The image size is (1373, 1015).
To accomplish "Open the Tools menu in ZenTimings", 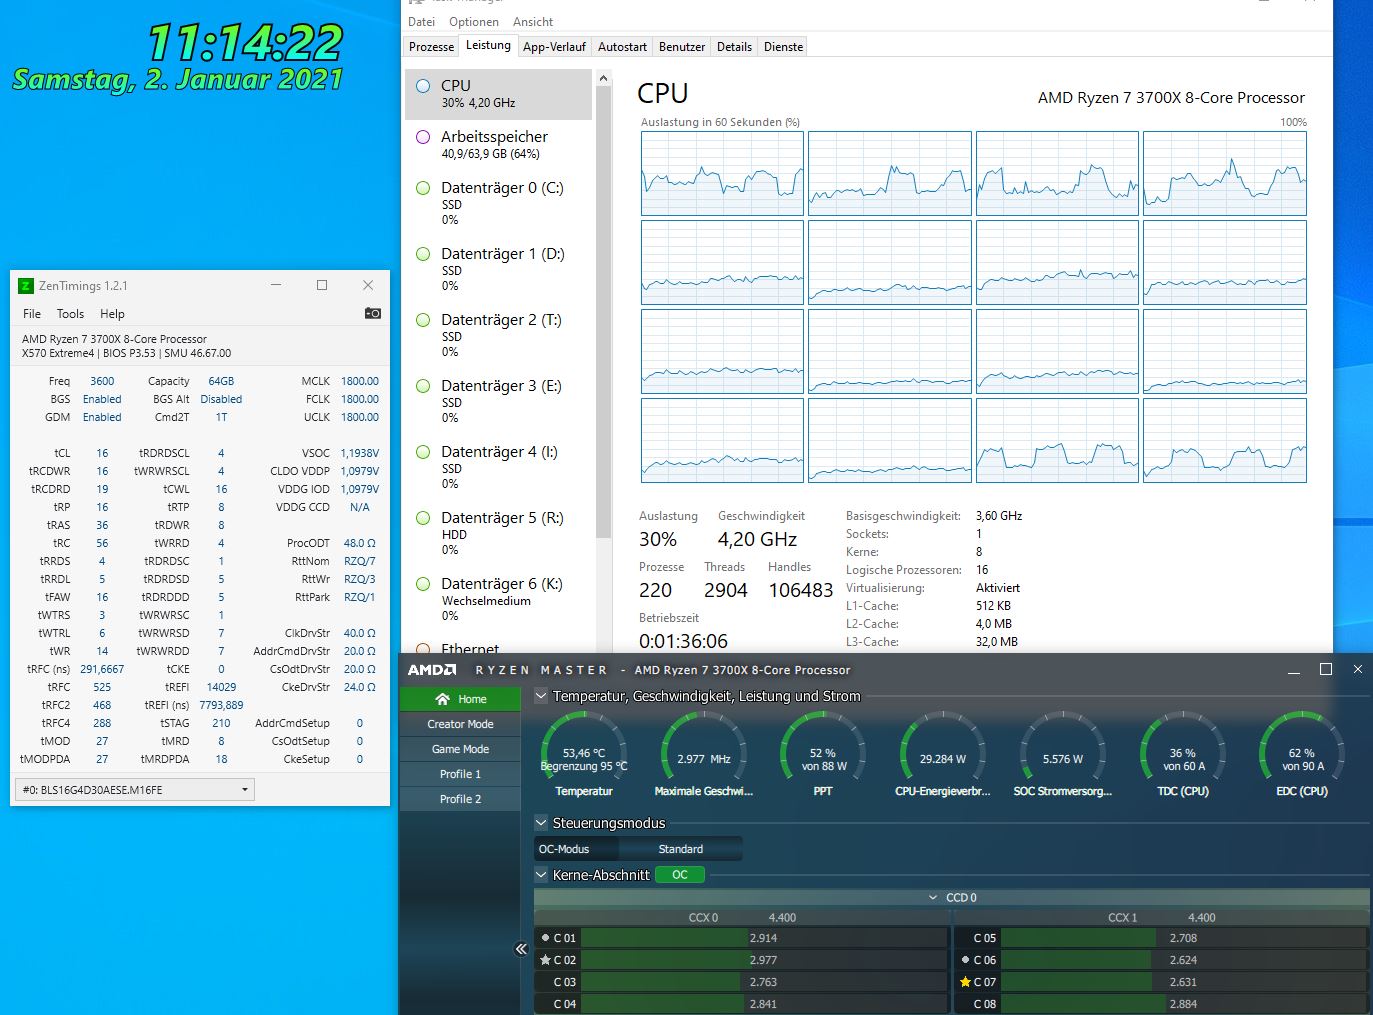I will pos(70,313).
